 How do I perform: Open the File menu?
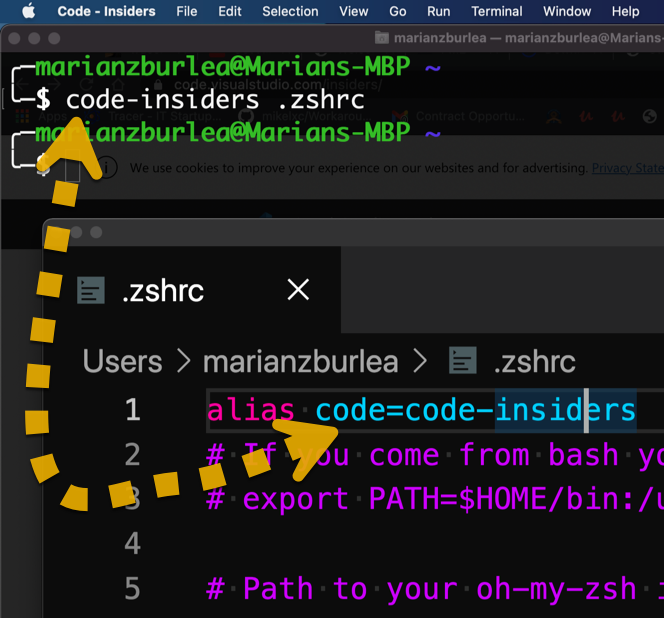coord(187,11)
